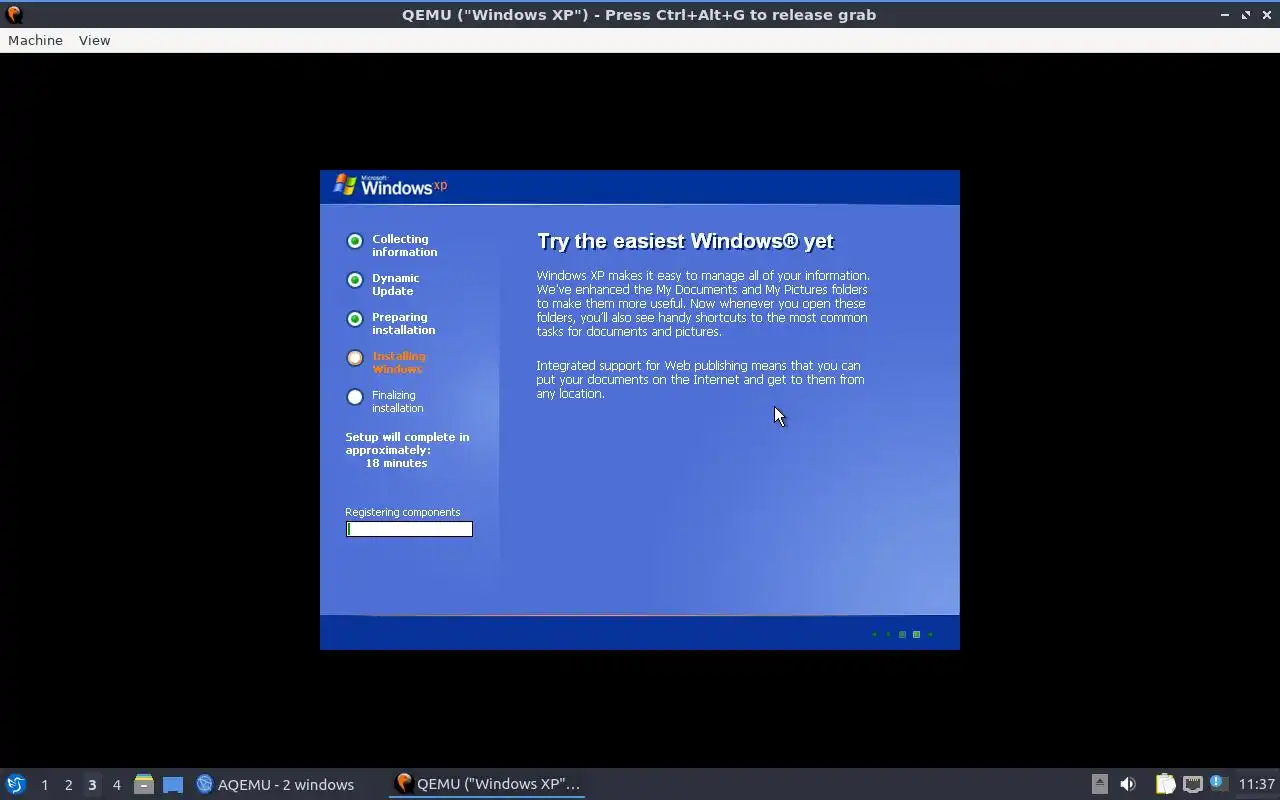Open the file manager taskbar icon
Screen dimensions: 1280x800
144,784
